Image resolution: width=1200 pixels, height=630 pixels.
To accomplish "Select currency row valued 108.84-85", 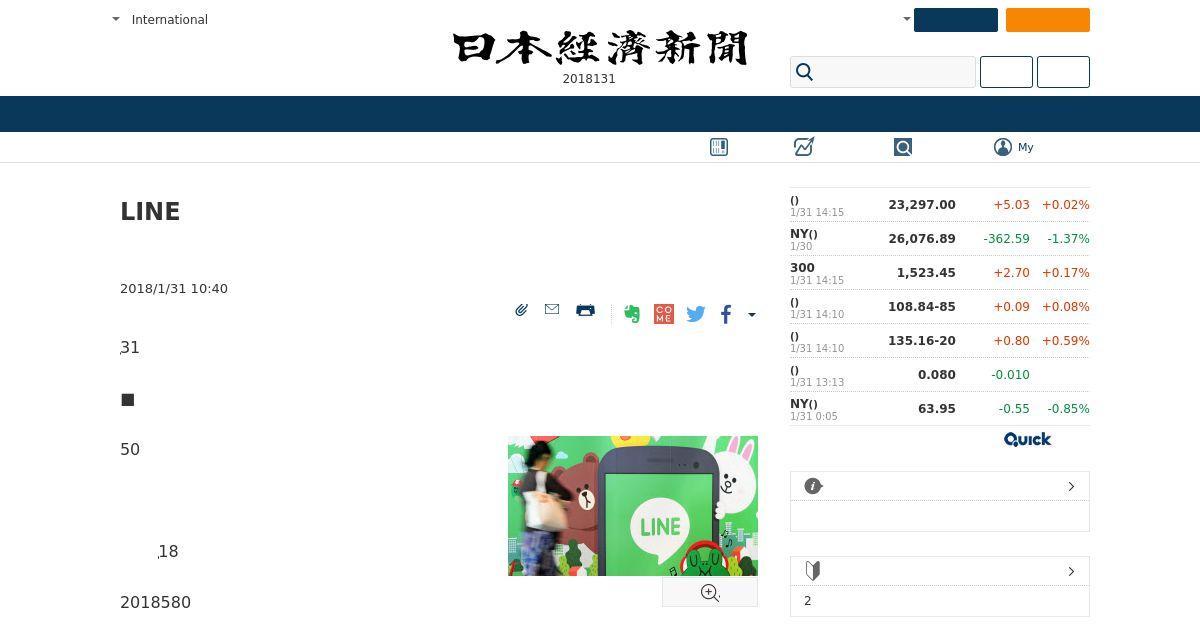I will pos(940,307).
